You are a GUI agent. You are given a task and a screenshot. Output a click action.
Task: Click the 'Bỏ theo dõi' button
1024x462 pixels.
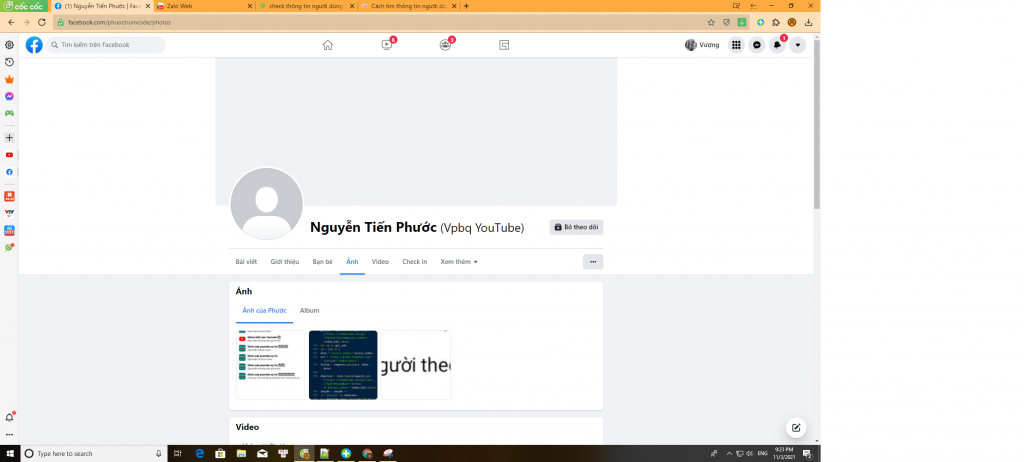click(x=577, y=227)
